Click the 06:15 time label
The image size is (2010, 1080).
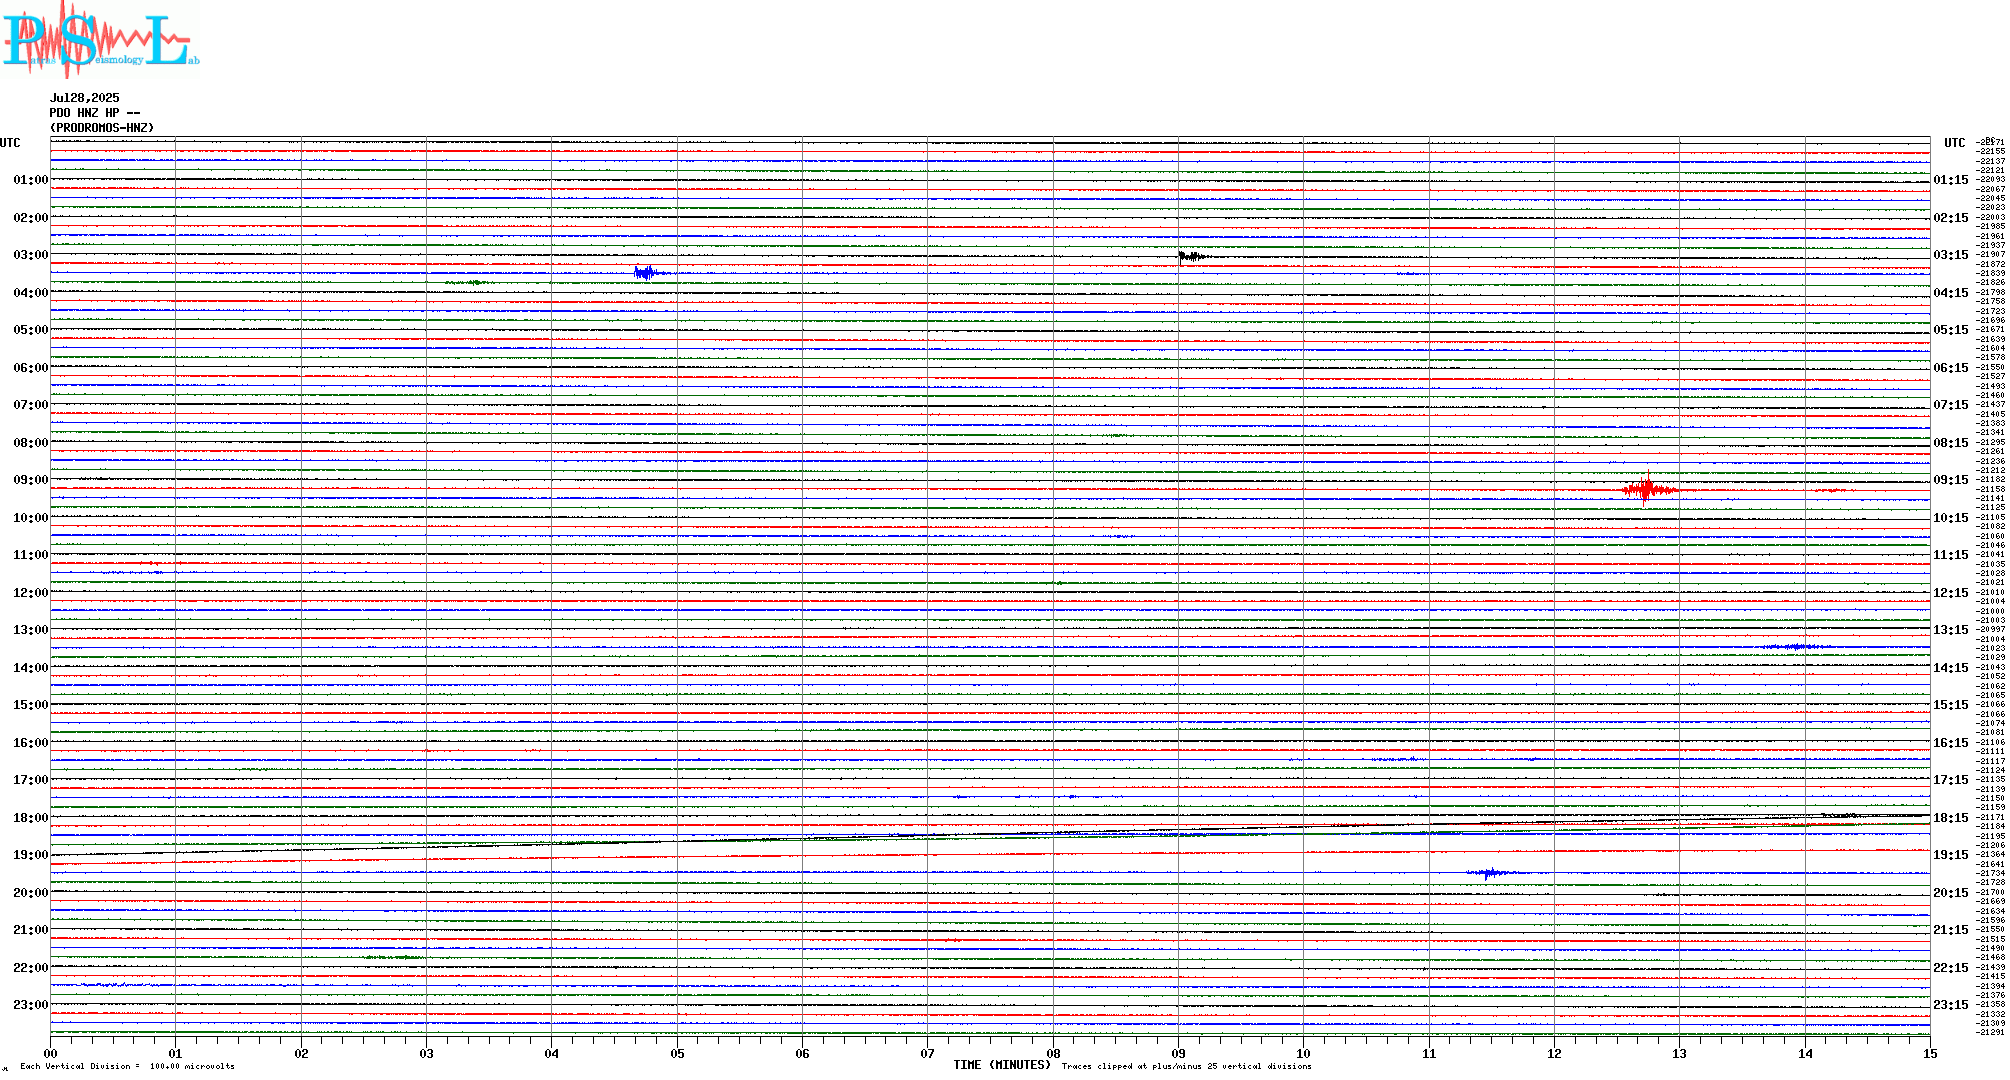coord(1950,368)
